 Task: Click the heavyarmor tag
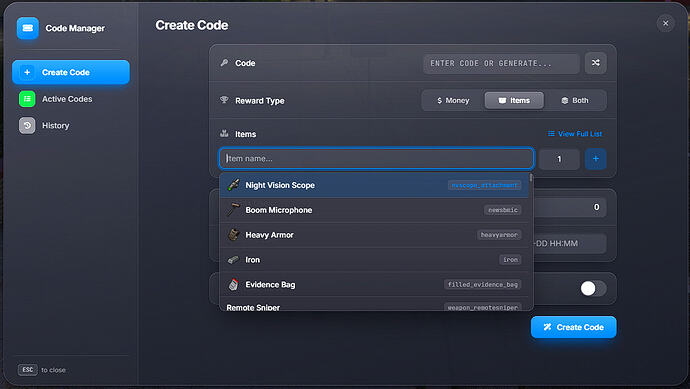pos(499,235)
